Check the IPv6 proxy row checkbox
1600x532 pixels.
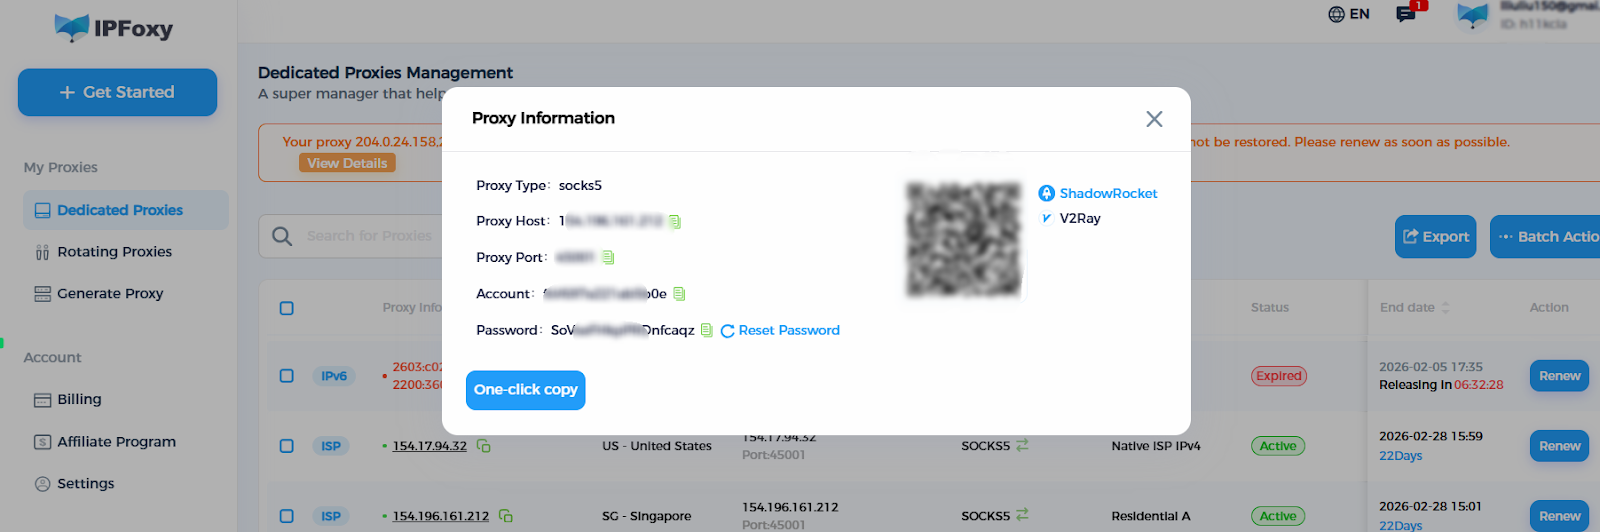click(x=287, y=376)
